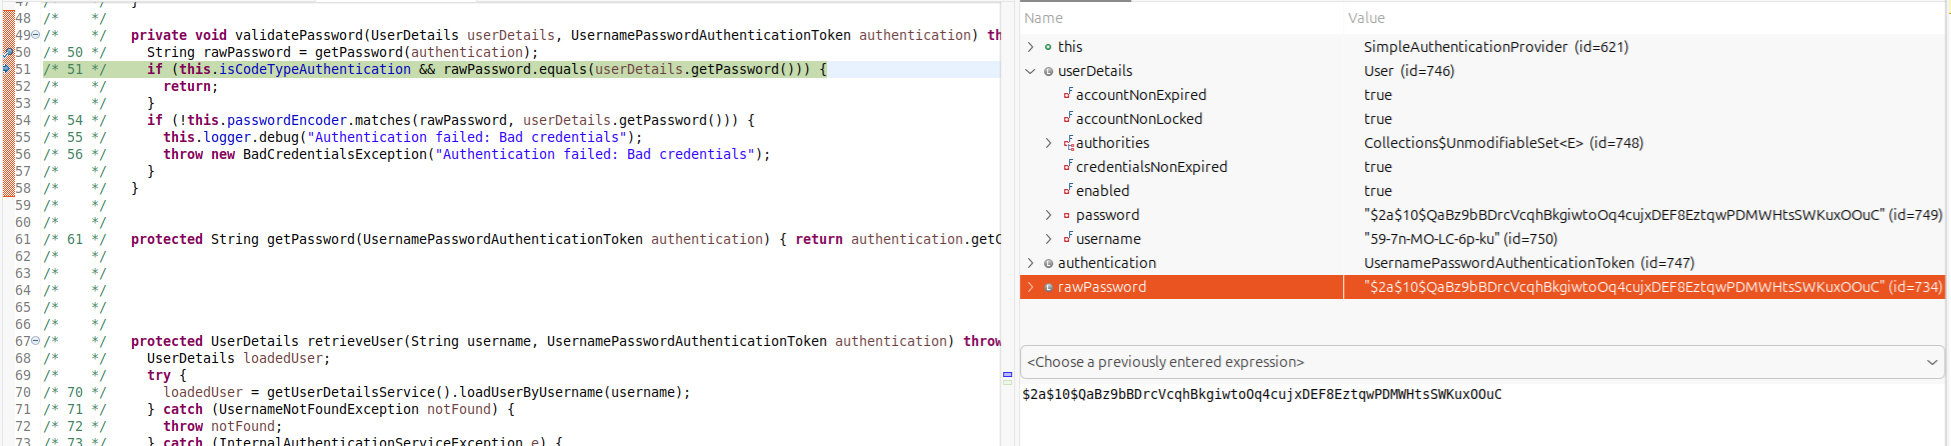Click the field icon beside credentialsNonExpired
The height and width of the screenshot is (446, 1951).
(x=1067, y=166)
